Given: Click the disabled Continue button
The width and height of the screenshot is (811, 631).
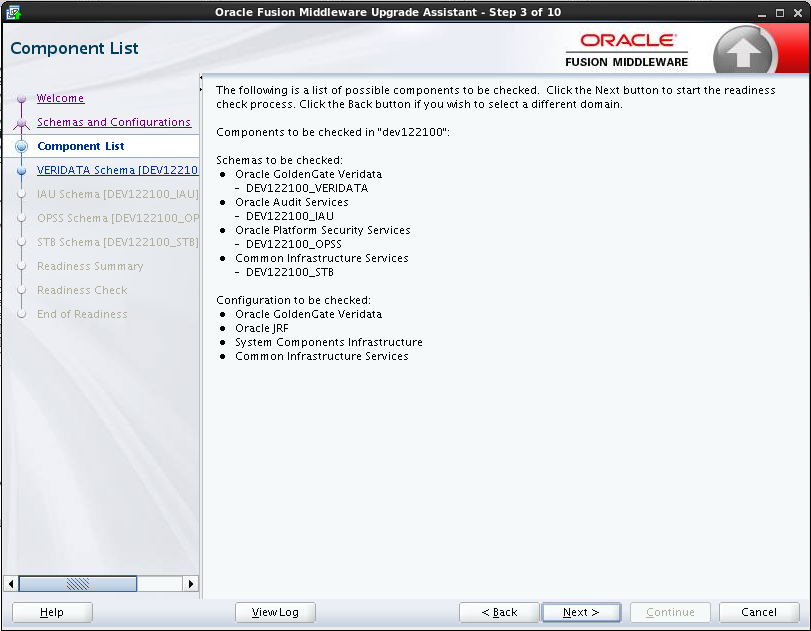Looking at the screenshot, I should point(670,612).
